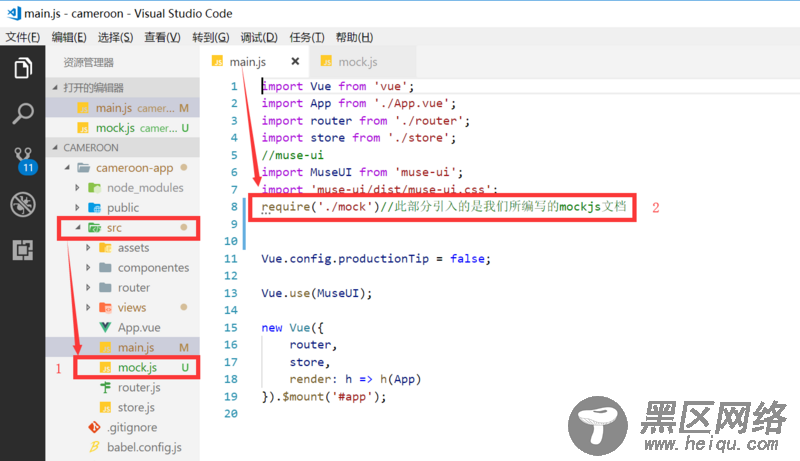Open the 转到(G) menu

pyautogui.click(x=211, y=37)
